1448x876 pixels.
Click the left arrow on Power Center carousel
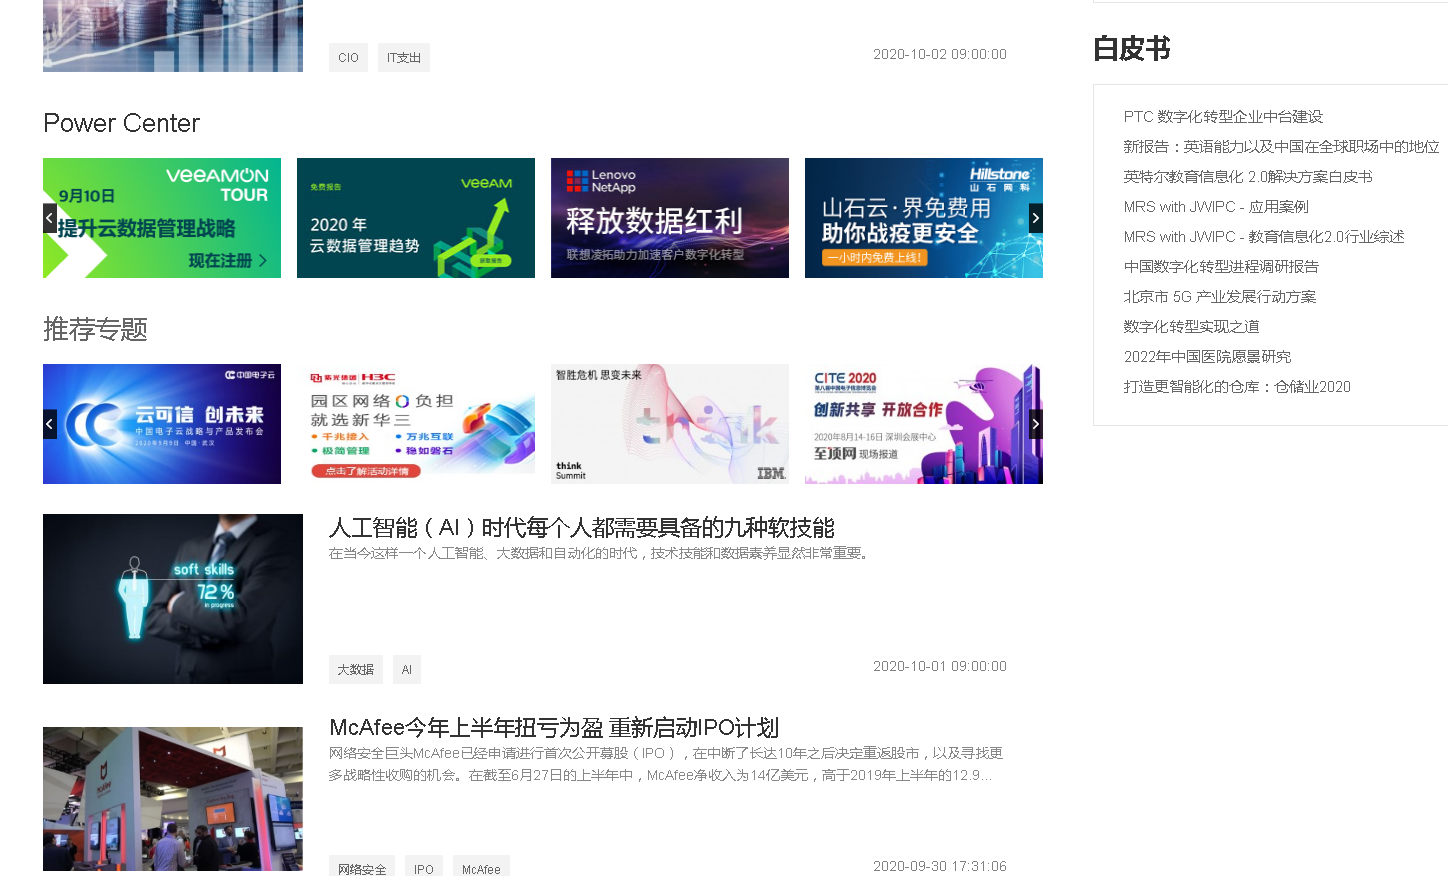click(49, 217)
